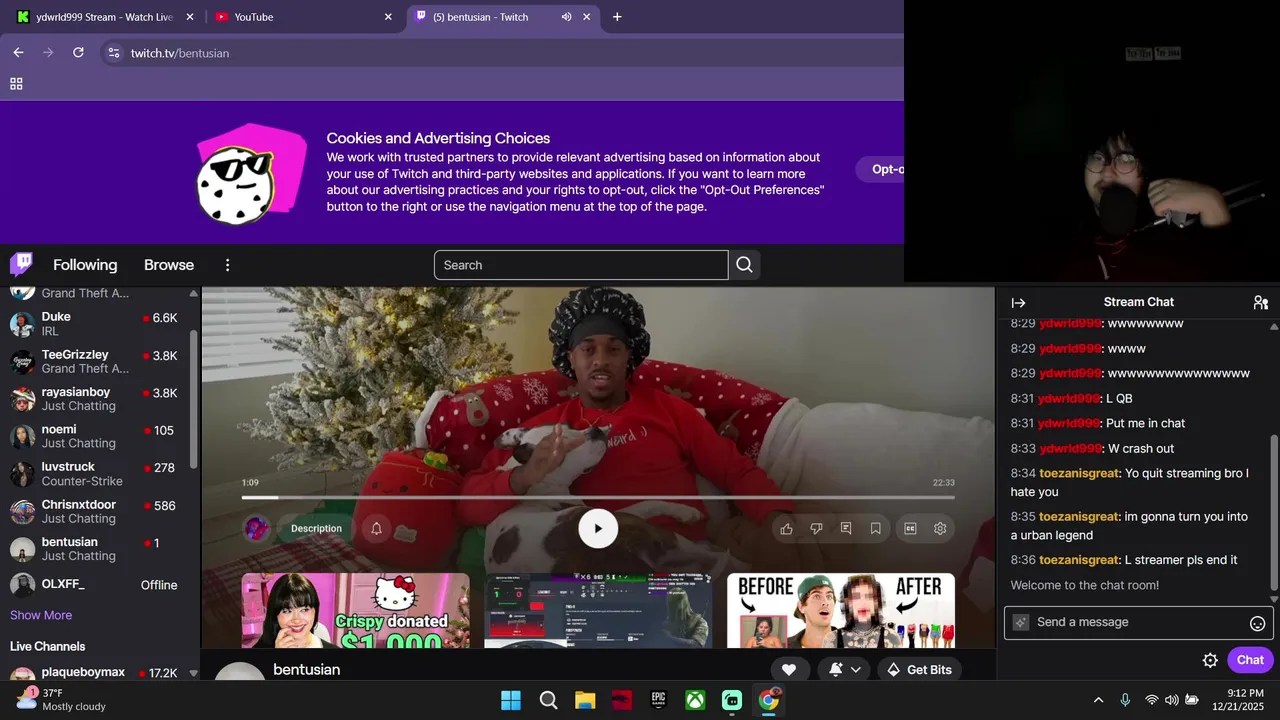Select the noemi channel in sidebar
Viewport: 1280px width, 720px height.
click(95, 436)
